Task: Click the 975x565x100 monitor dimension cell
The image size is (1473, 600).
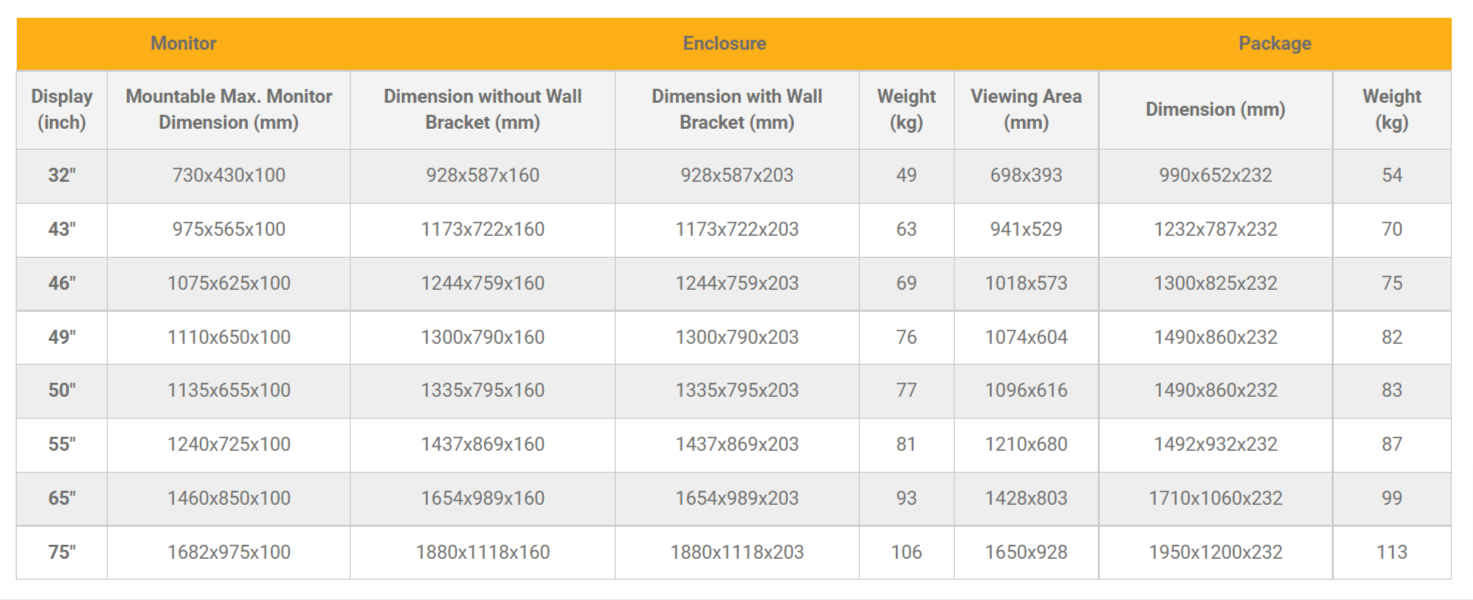Action: click(x=229, y=229)
